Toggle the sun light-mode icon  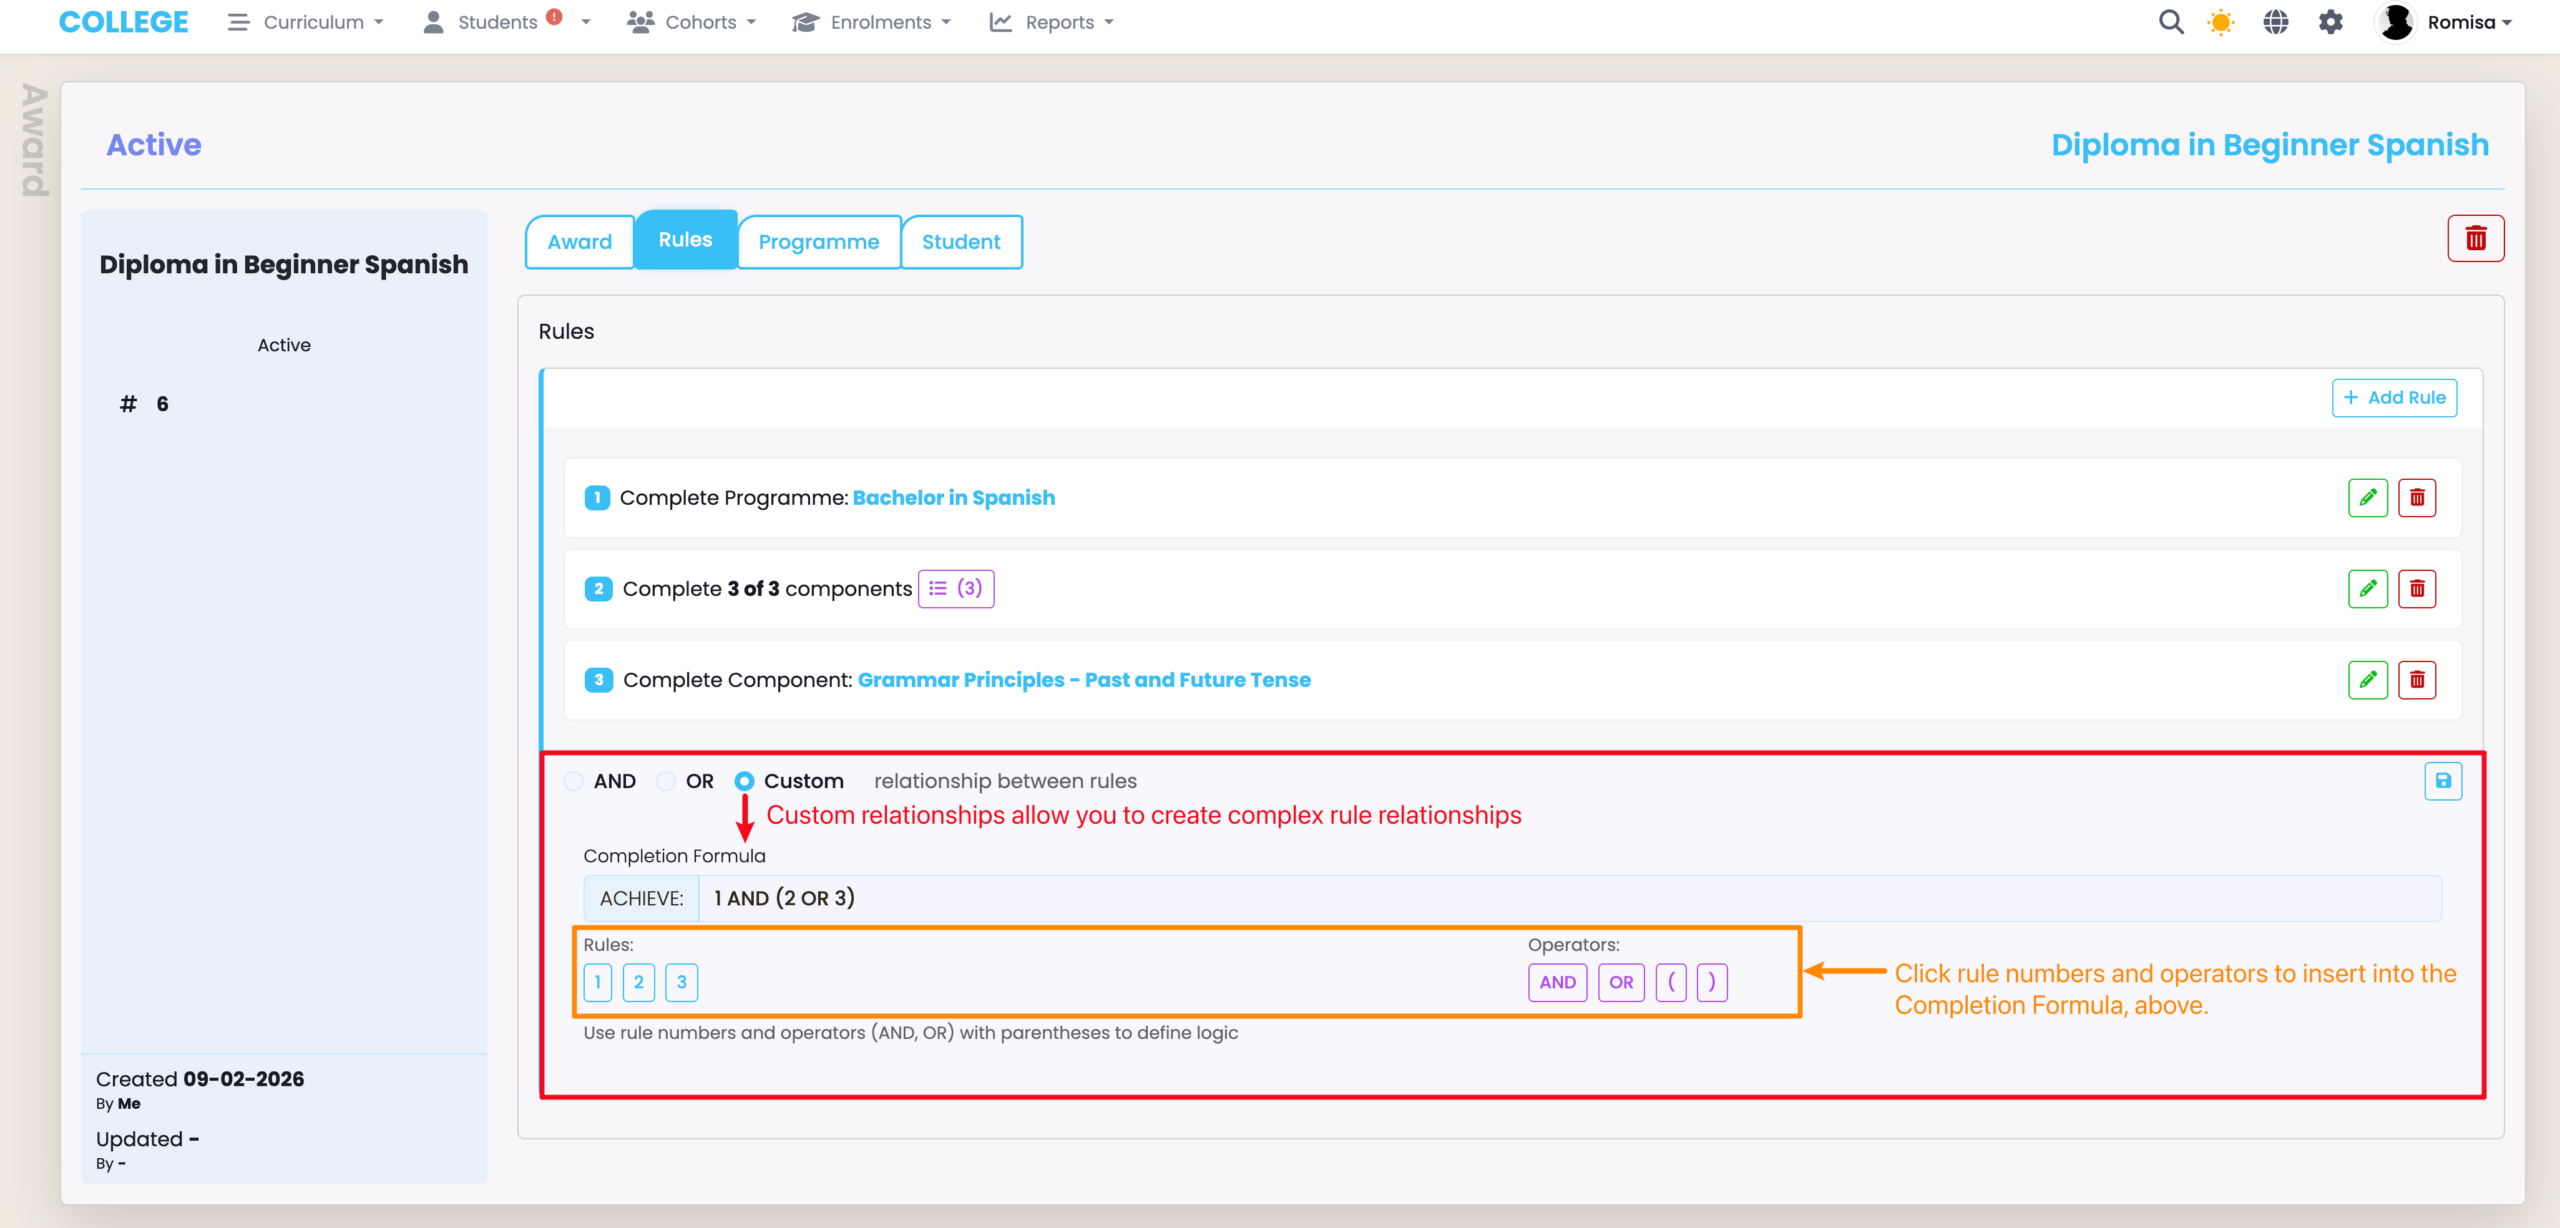coord(2220,22)
